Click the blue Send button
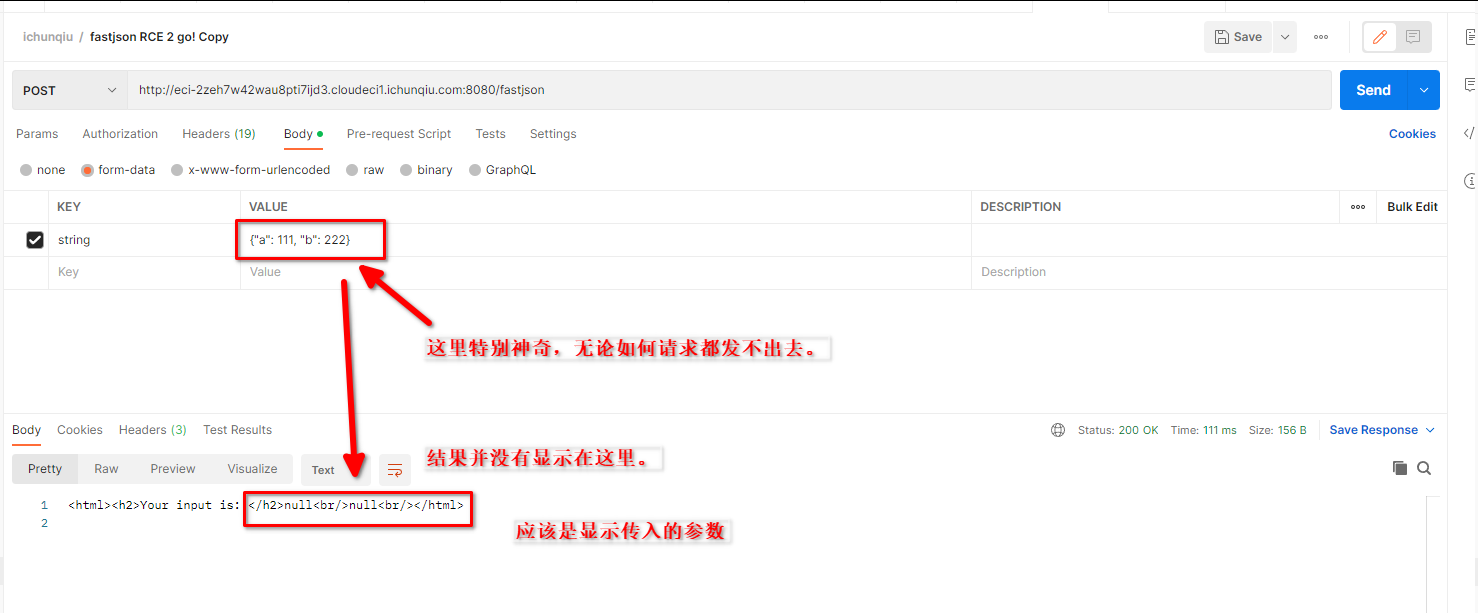Viewport: 1478px width, 613px height. point(1373,90)
